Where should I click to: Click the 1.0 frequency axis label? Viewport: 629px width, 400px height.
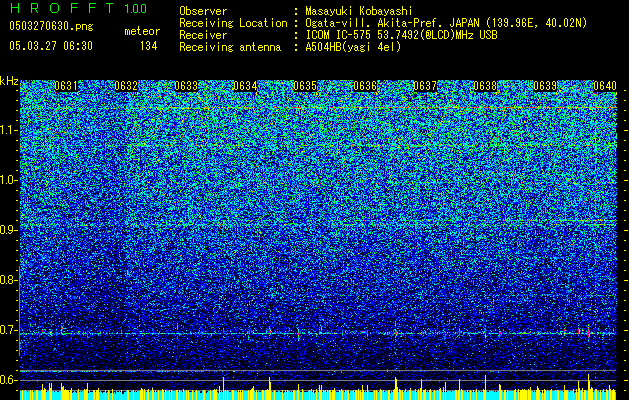[x=8, y=180]
